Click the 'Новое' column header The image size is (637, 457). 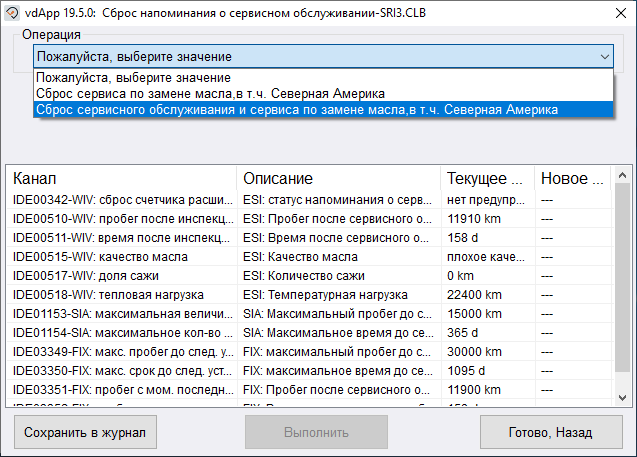570,179
